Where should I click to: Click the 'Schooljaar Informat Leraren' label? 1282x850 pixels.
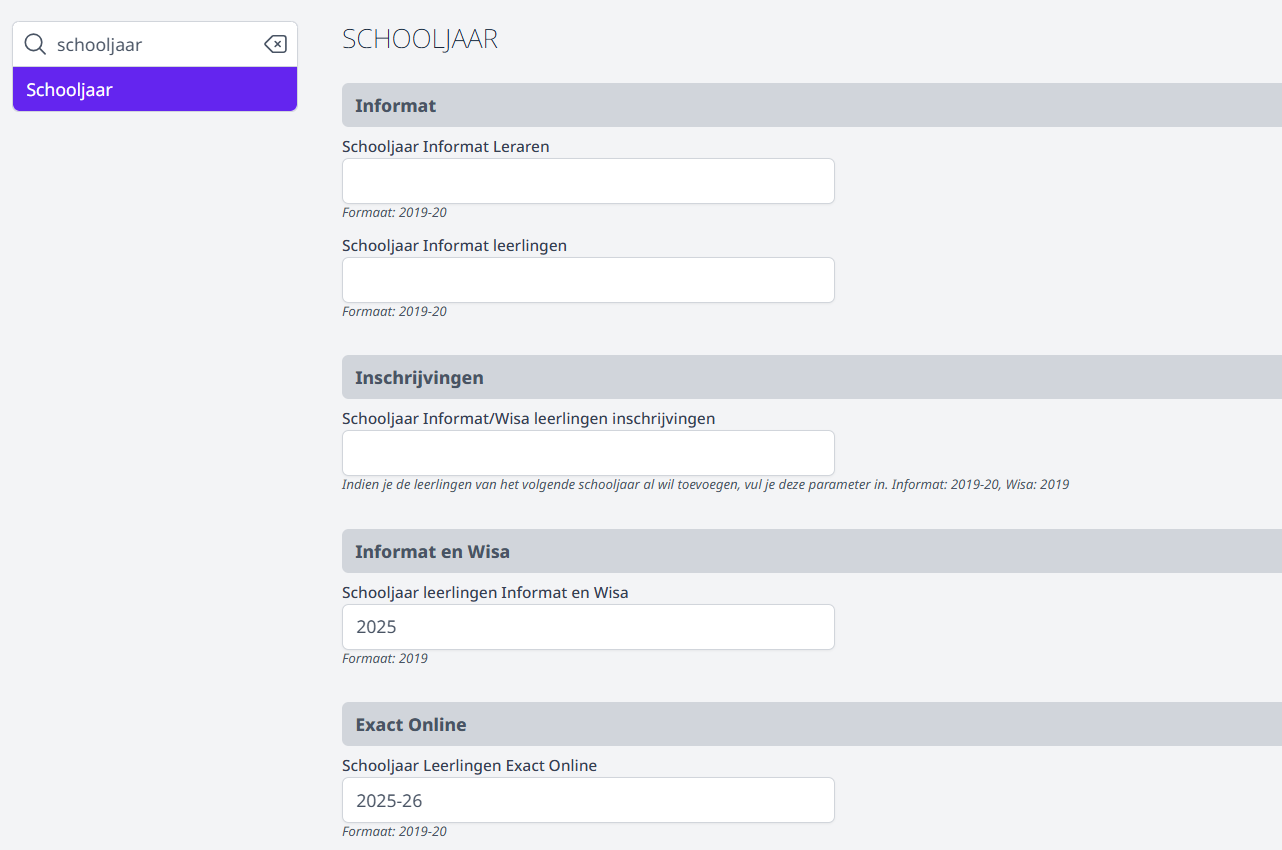click(446, 146)
